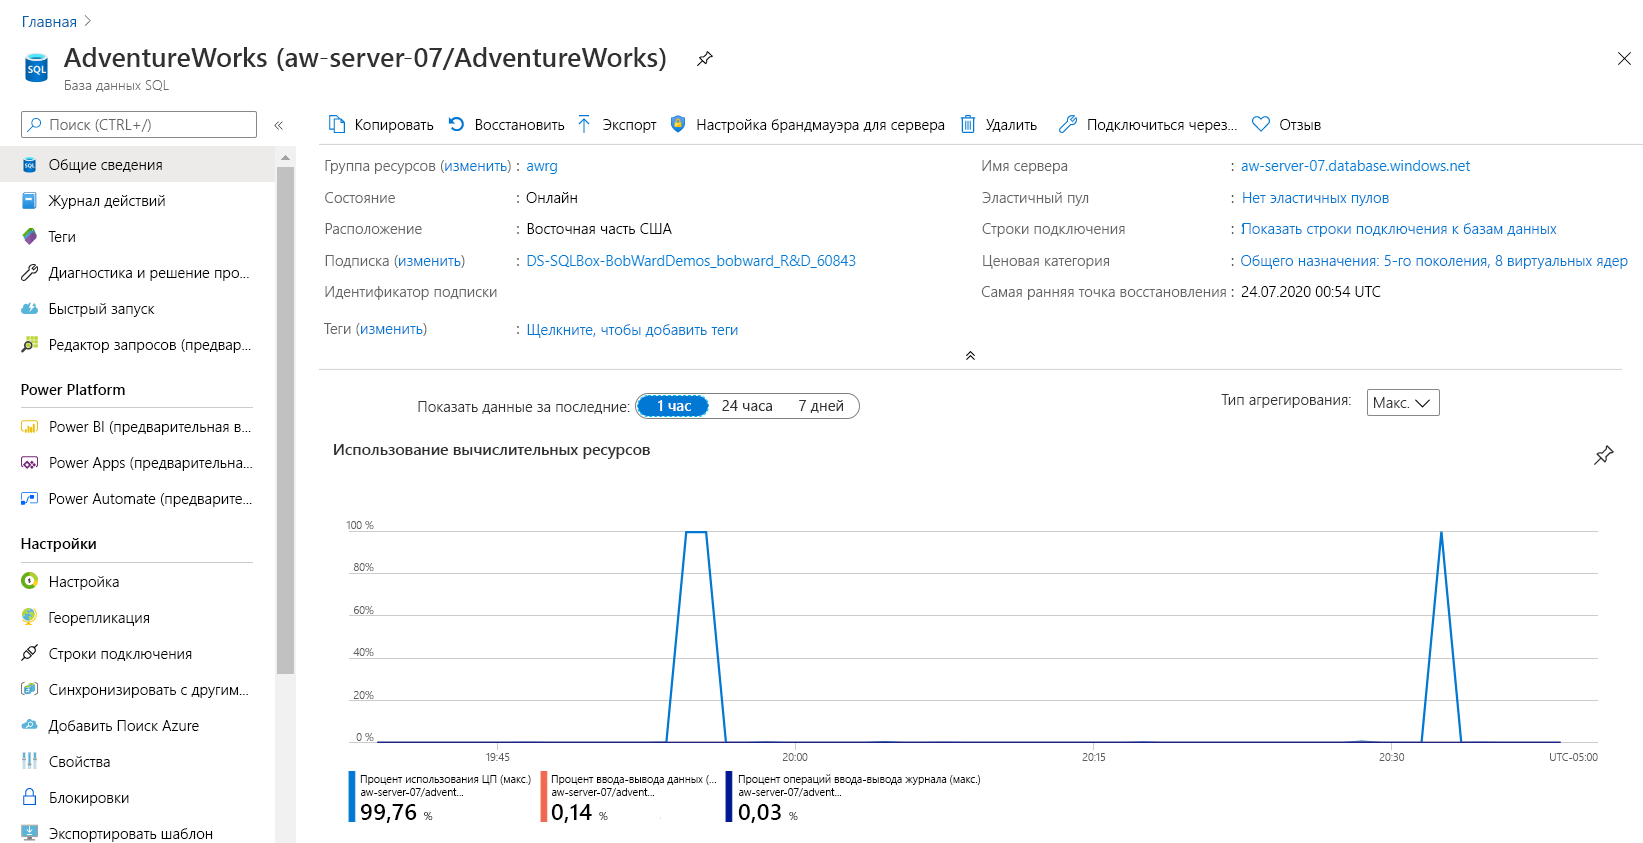Screen dimensions: 1643x843
Task: Click the log IO legend dark blue swatch
Action: coord(729,796)
